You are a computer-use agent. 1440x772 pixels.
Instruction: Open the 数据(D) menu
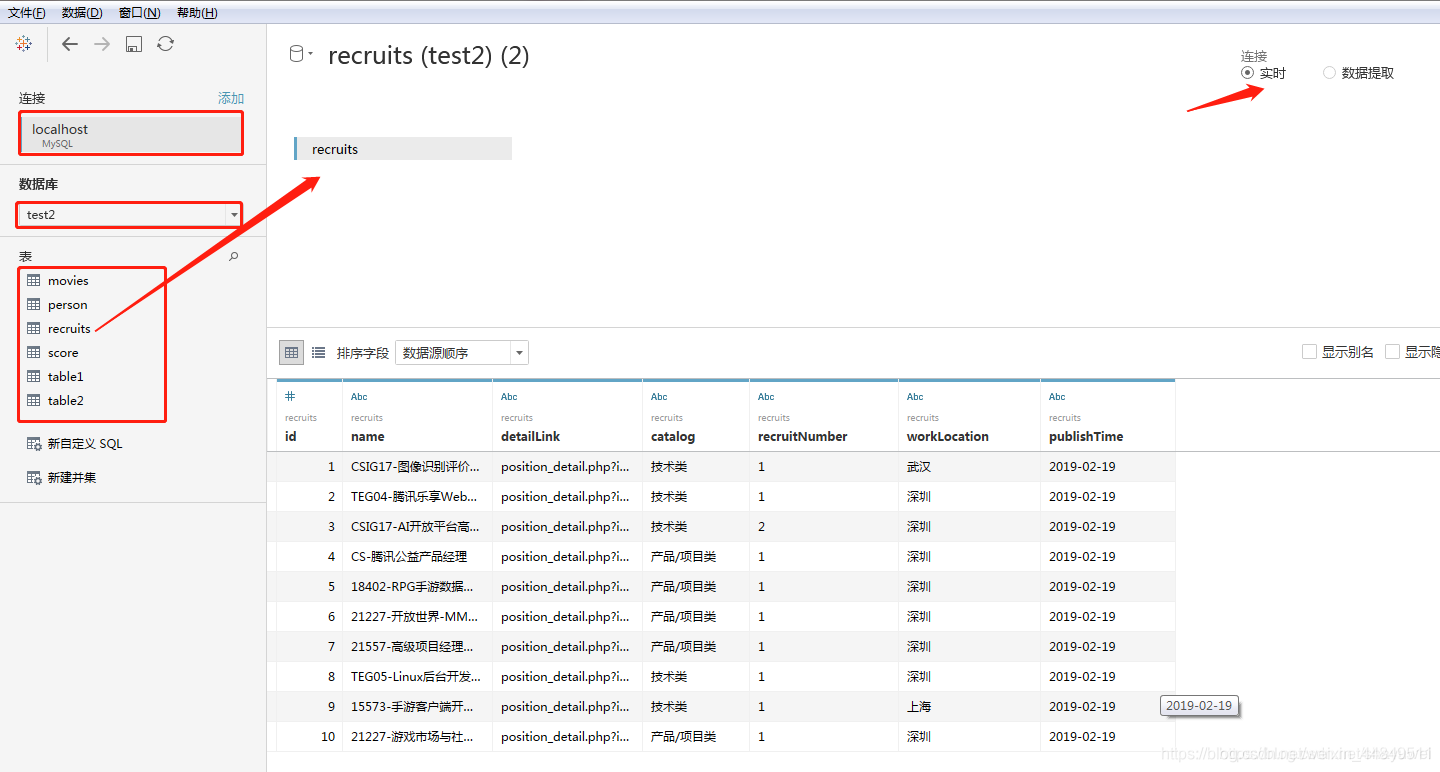tap(81, 13)
